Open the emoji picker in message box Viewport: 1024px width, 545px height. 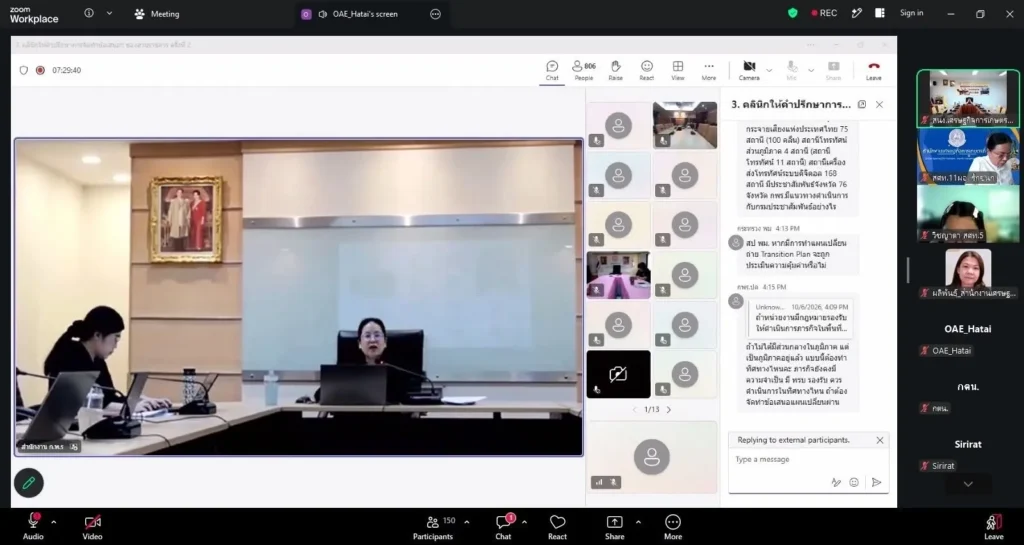(x=854, y=482)
